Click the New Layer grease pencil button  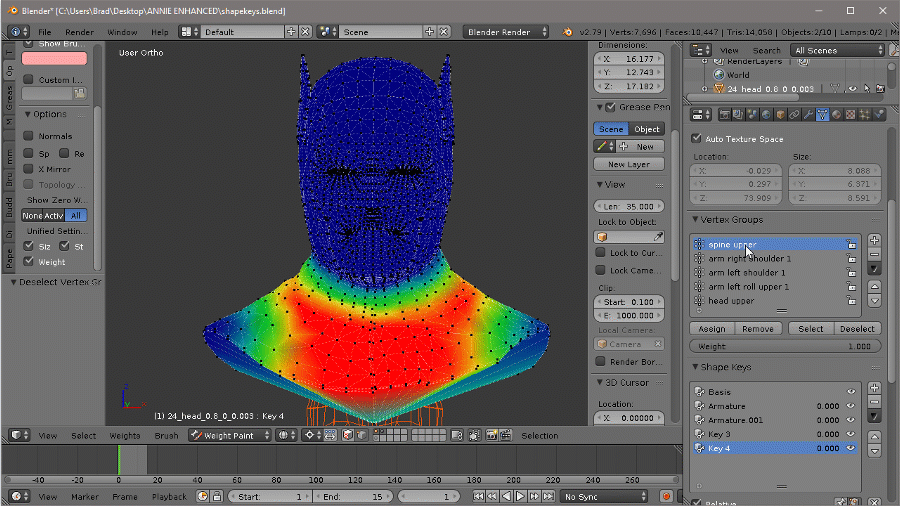tap(628, 164)
